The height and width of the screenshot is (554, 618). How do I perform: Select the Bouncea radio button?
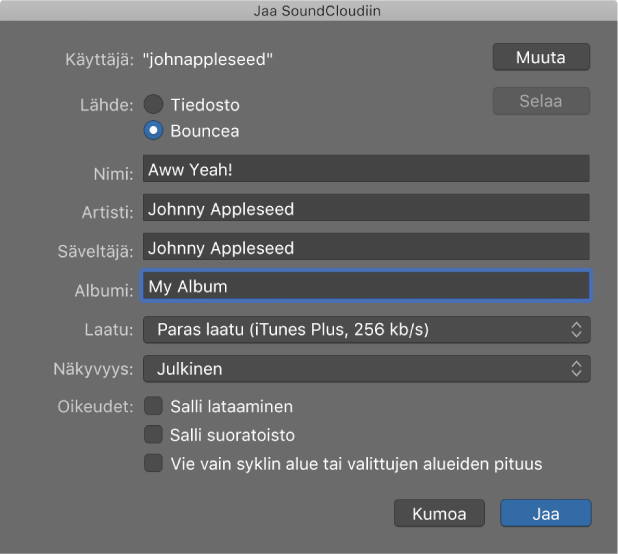(x=153, y=130)
